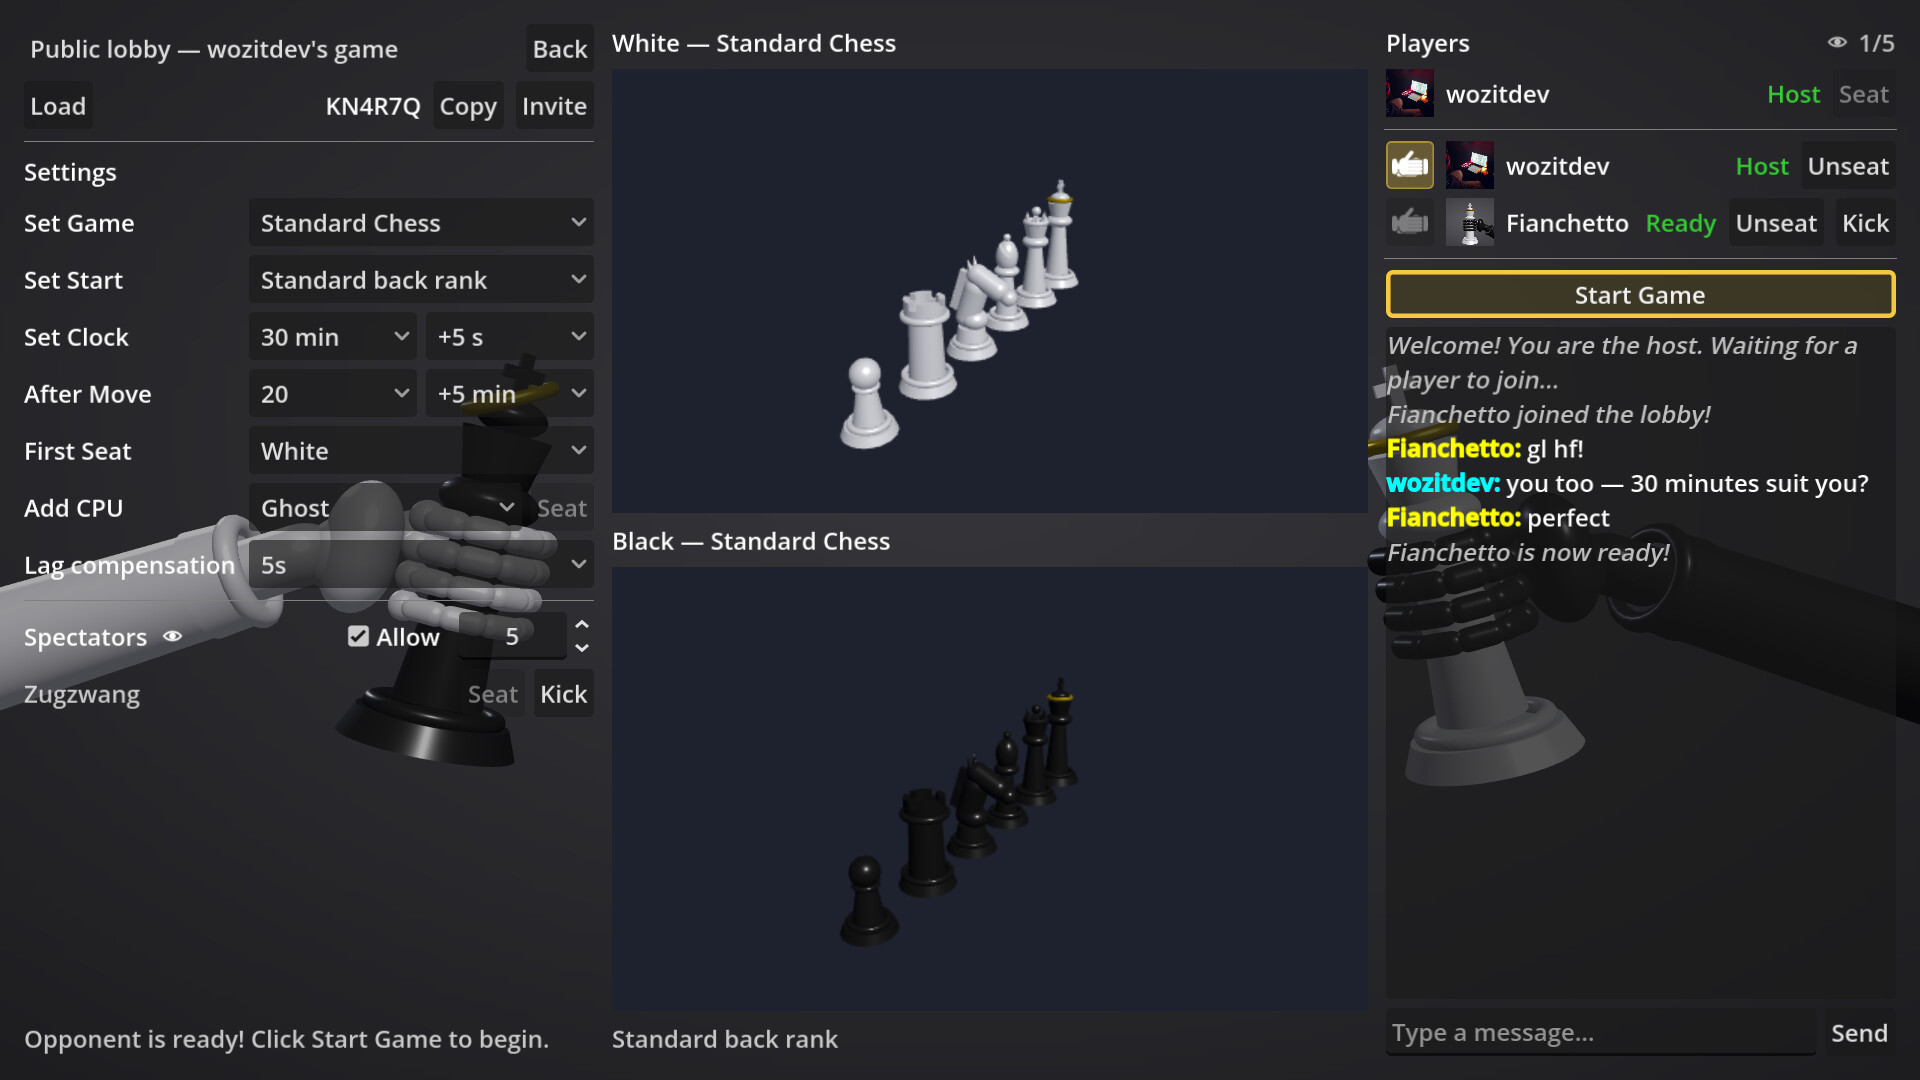Click the Black Standard Chess piece preview
Viewport: 1920px width, 1080px height.
[x=990, y=789]
